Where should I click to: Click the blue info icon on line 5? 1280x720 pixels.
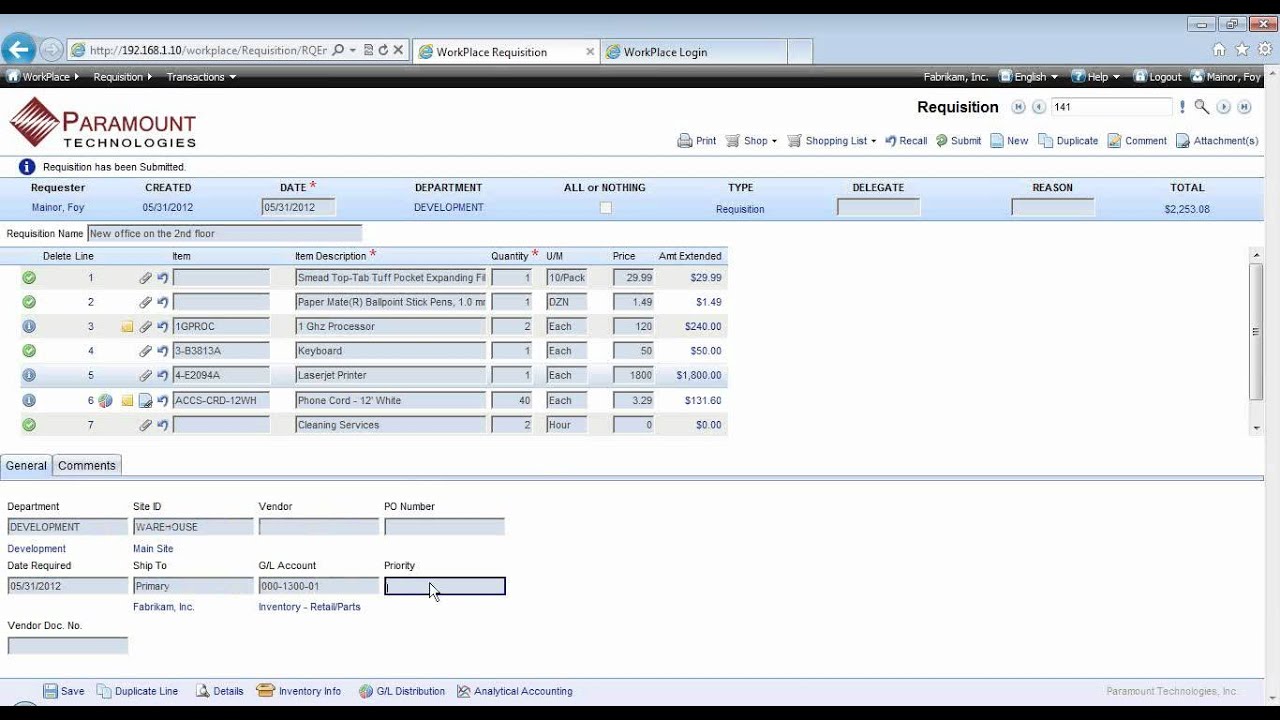(x=29, y=376)
